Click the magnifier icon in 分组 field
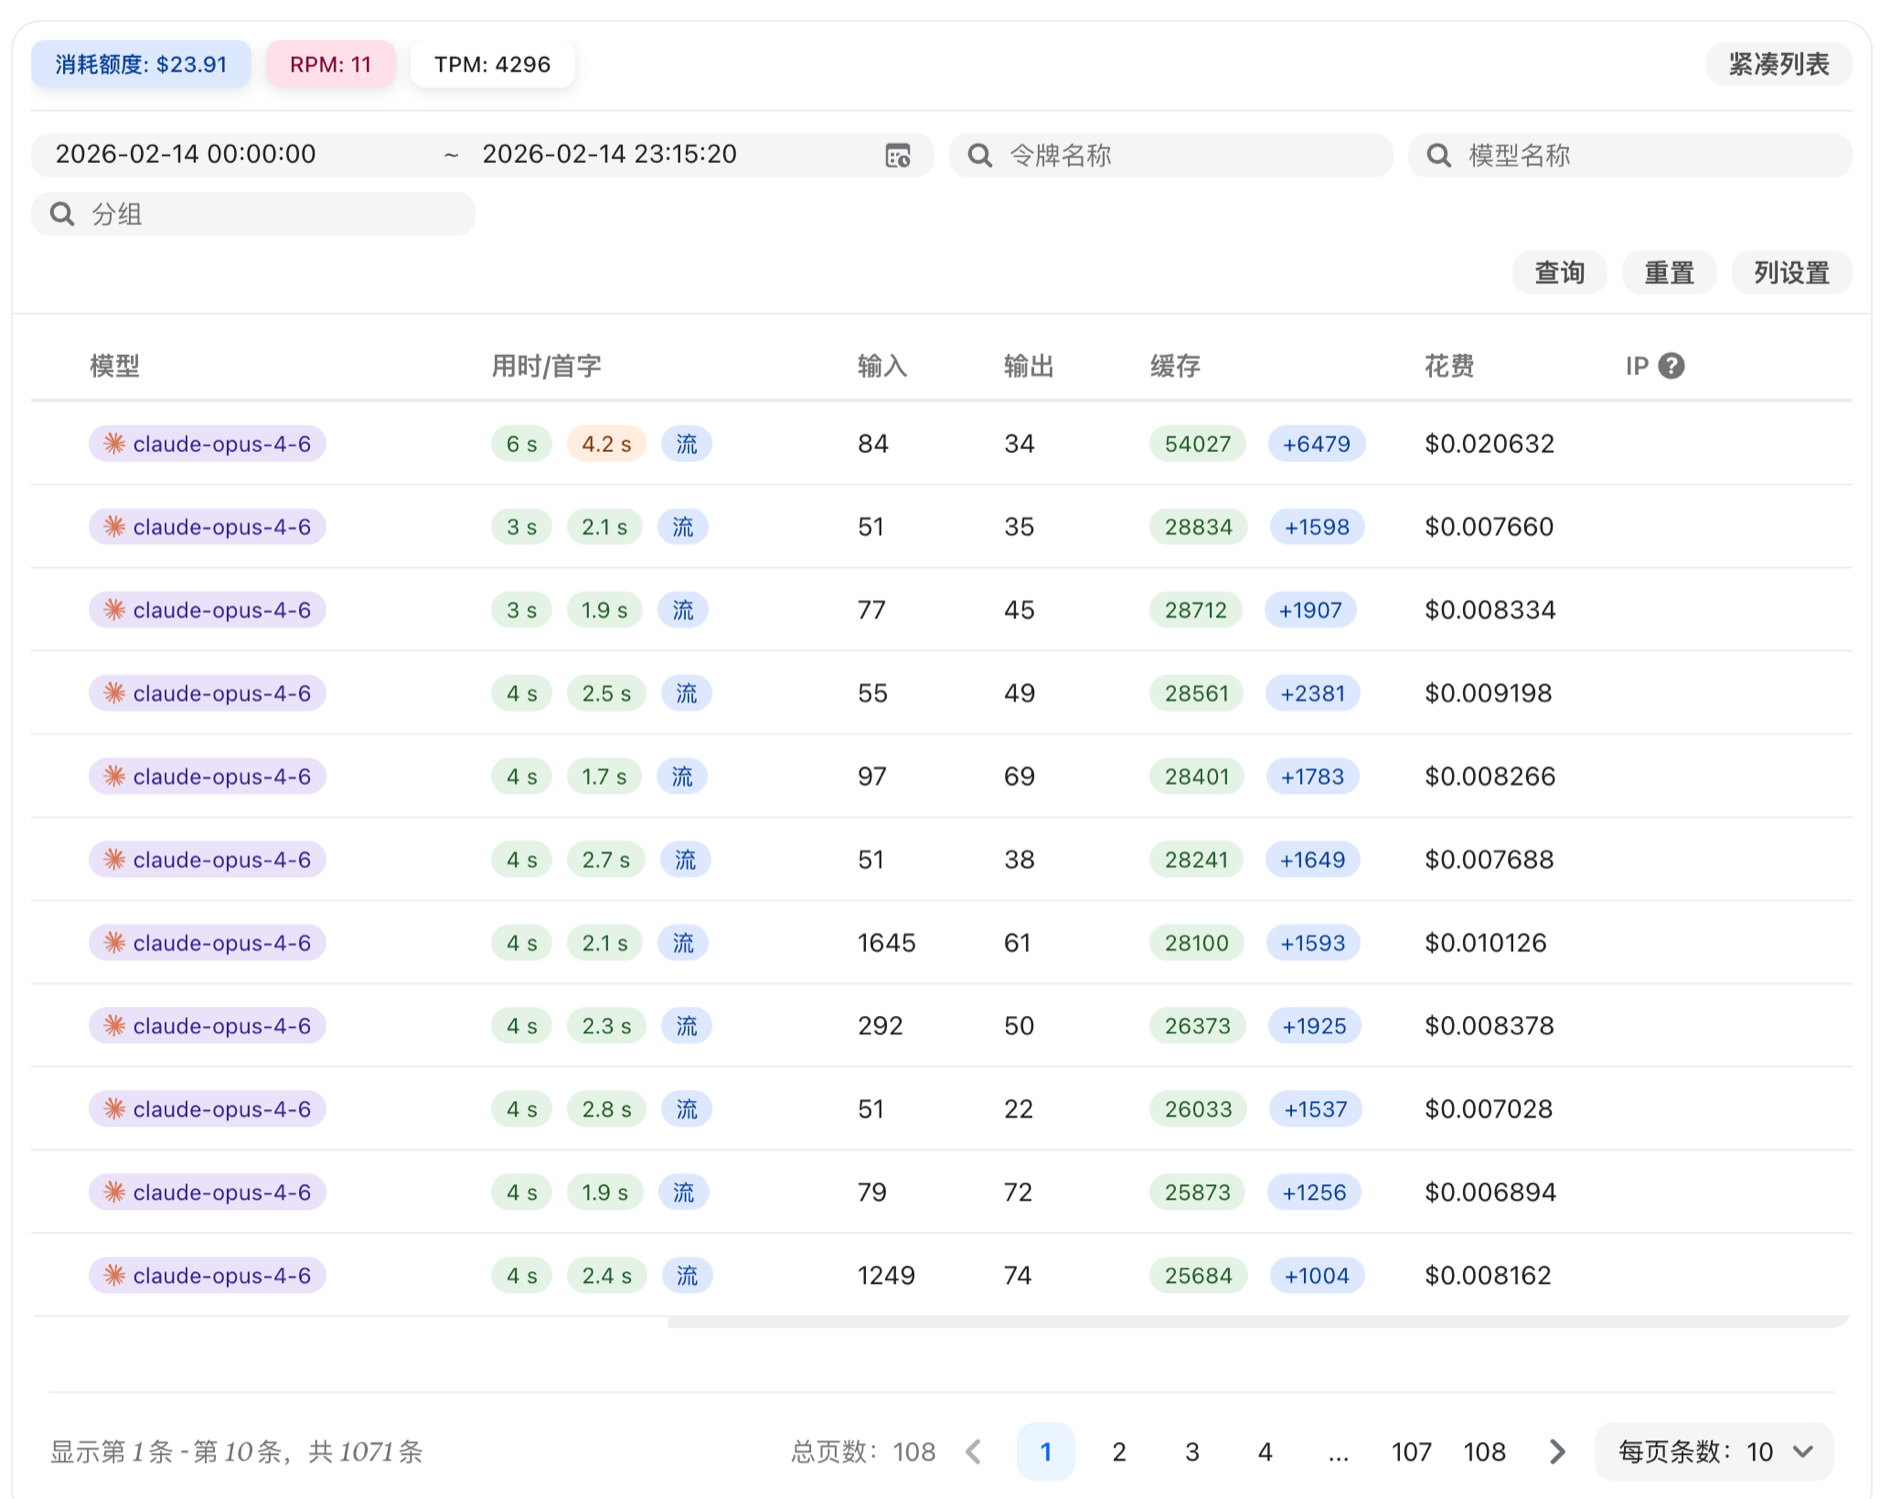Viewport: 1880px width, 1499px height. 62,214
